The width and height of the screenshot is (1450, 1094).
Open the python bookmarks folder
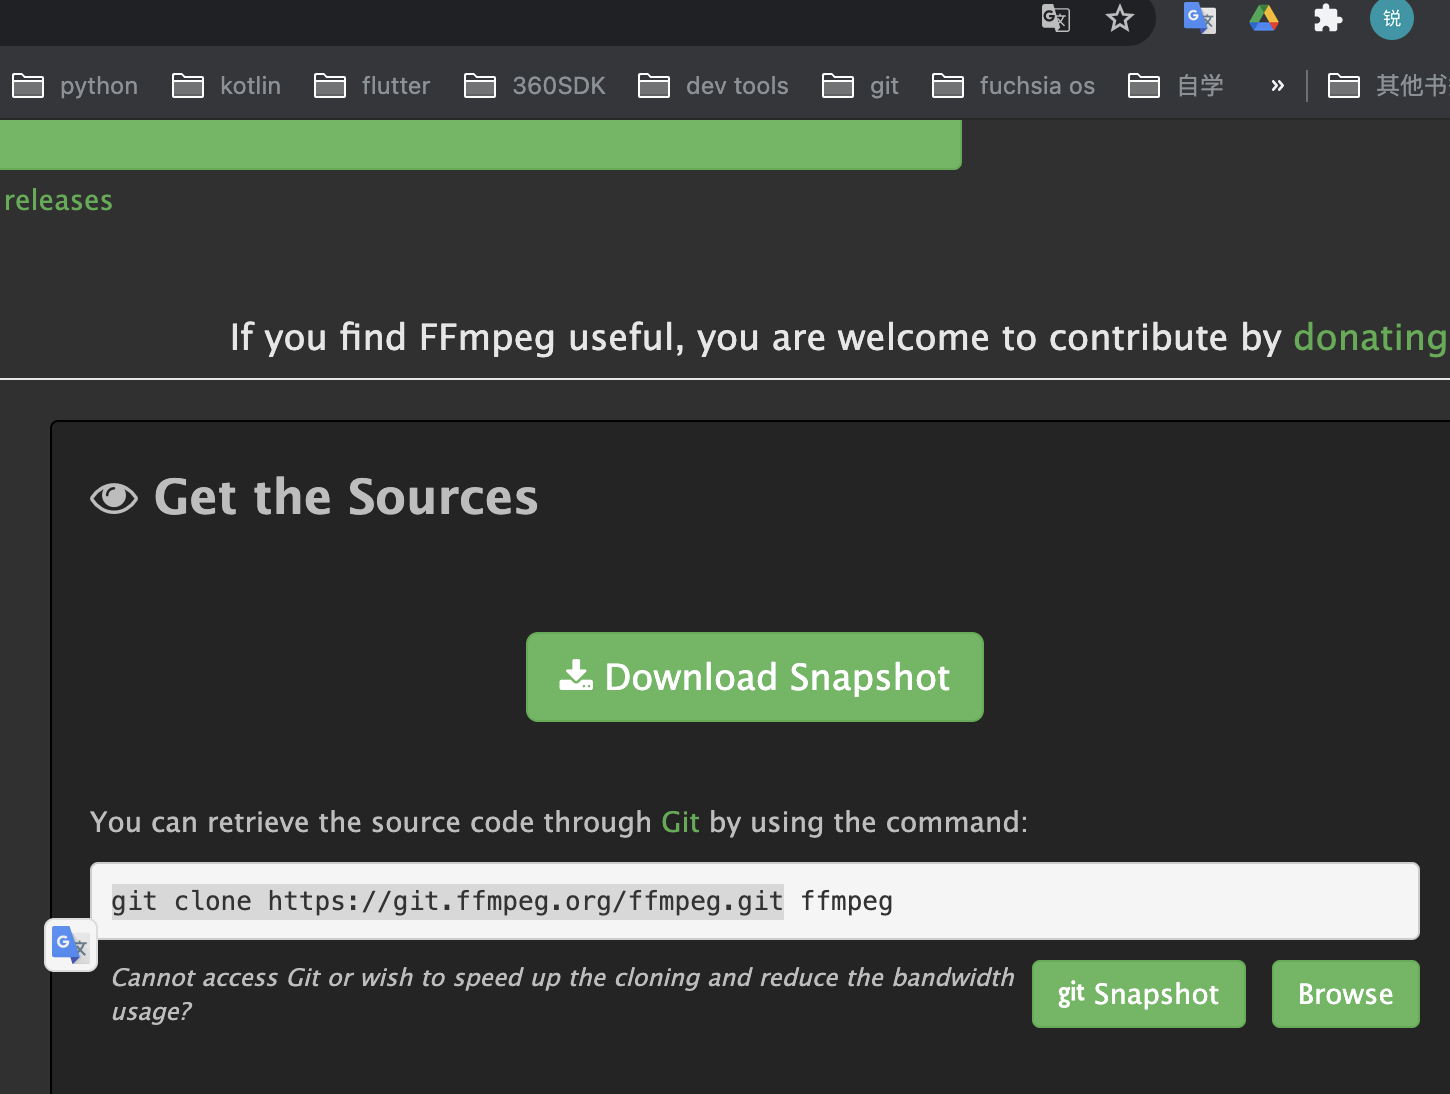click(75, 86)
